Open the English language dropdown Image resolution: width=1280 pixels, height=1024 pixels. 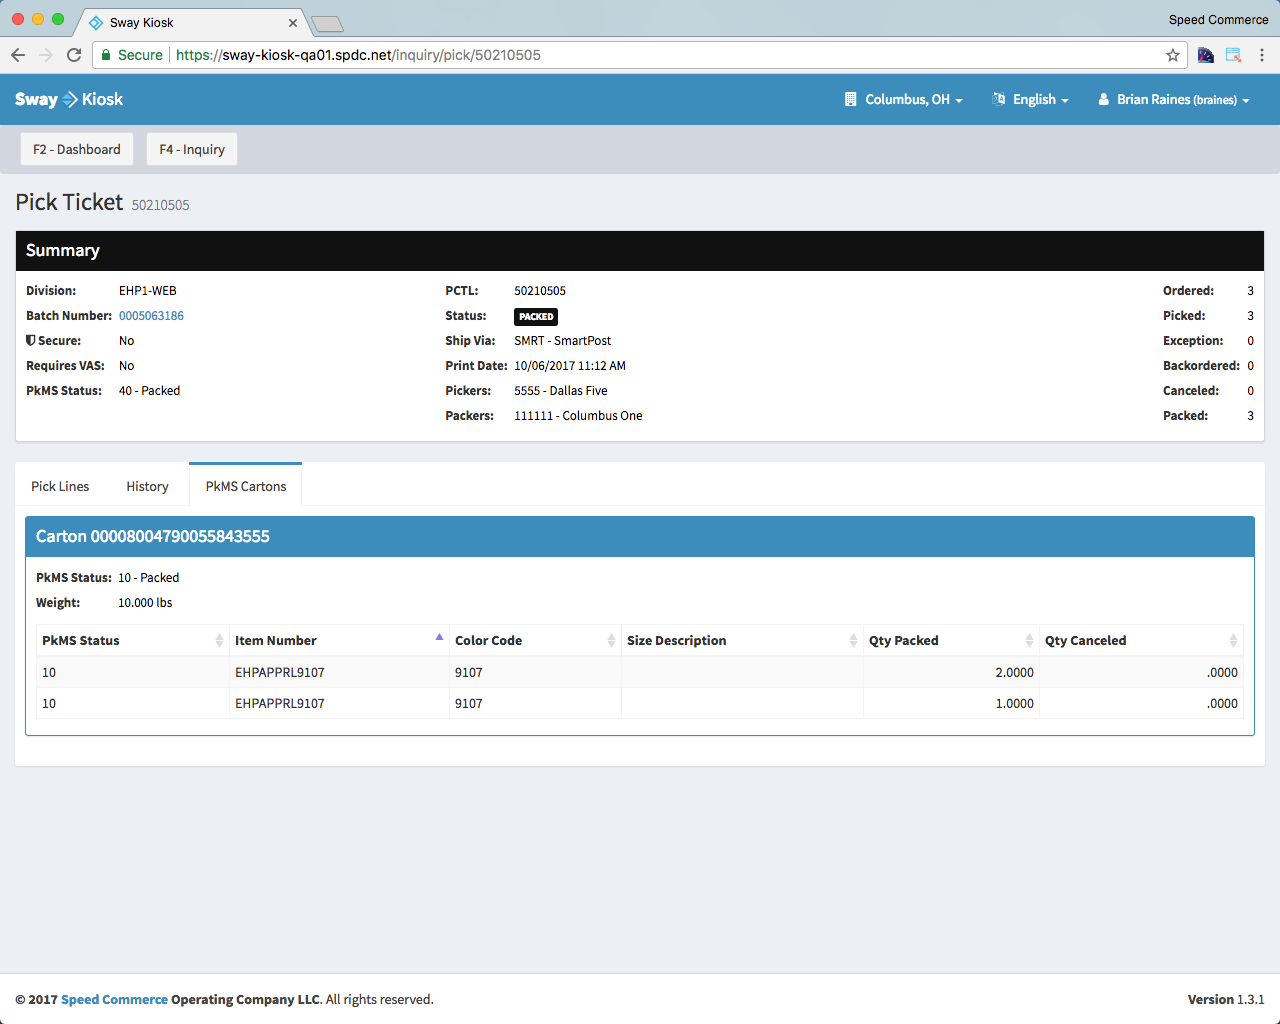pyautogui.click(x=1031, y=99)
